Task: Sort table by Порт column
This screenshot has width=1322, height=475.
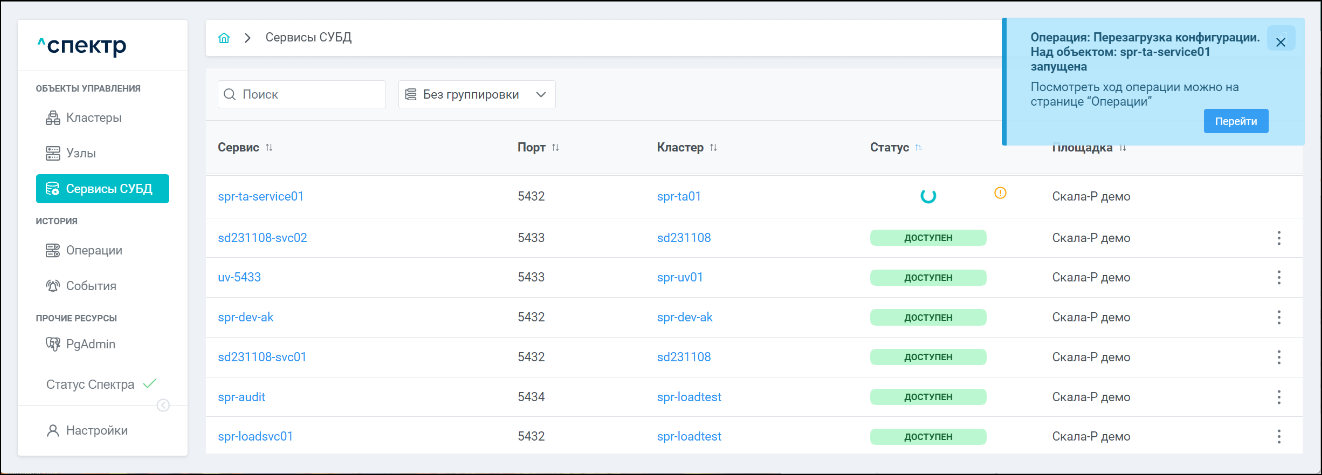Action: (555, 148)
